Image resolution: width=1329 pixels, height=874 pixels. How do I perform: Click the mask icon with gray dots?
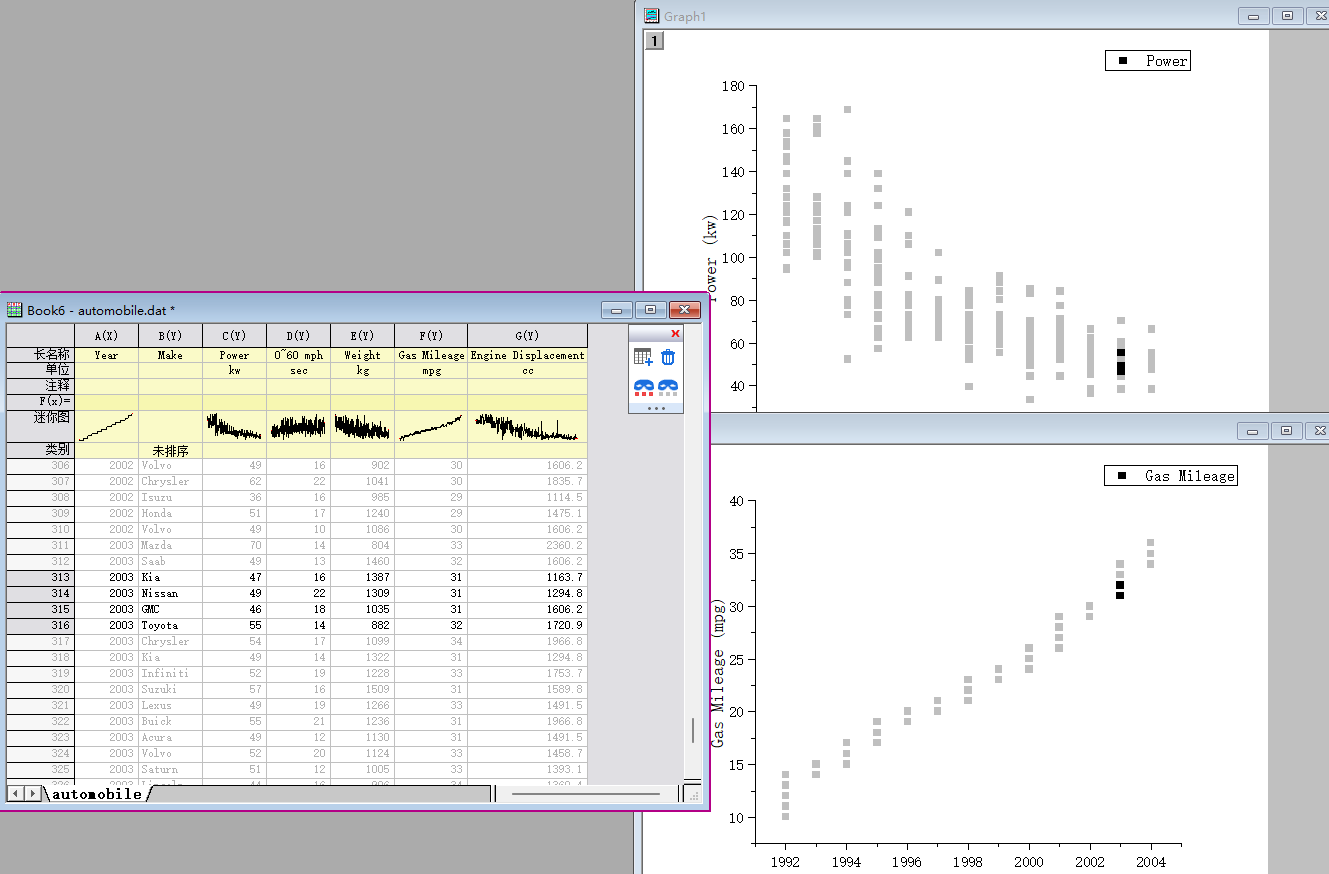[668, 388]
